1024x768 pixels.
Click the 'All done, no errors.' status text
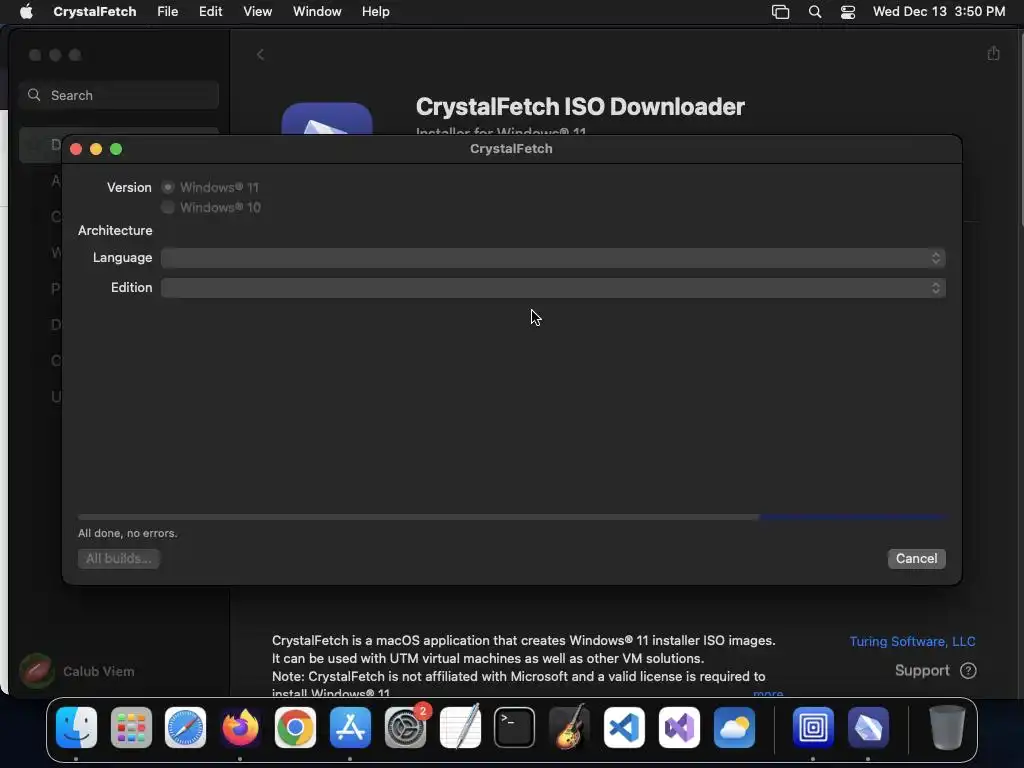pyautogui.click(x=127, y=533)
